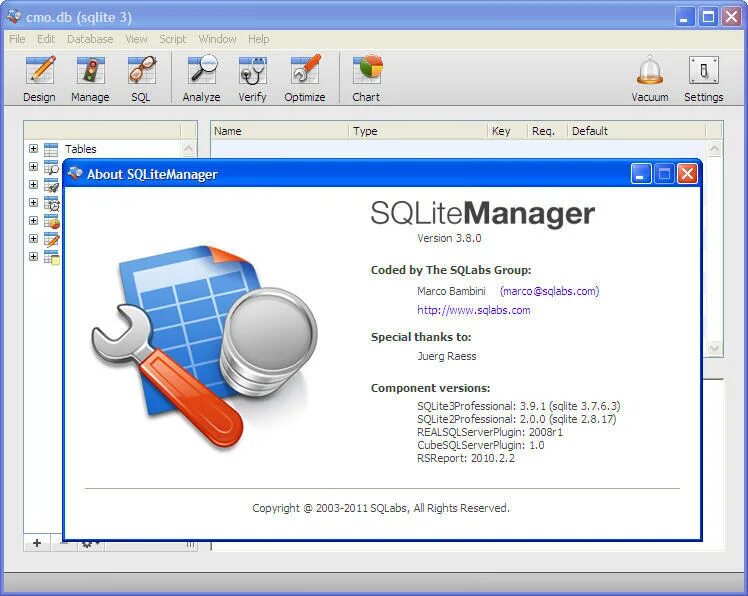Screen dimensions: 748x596
Task: Click column list scrollbar up arrow
Action: tap(714, 148)
